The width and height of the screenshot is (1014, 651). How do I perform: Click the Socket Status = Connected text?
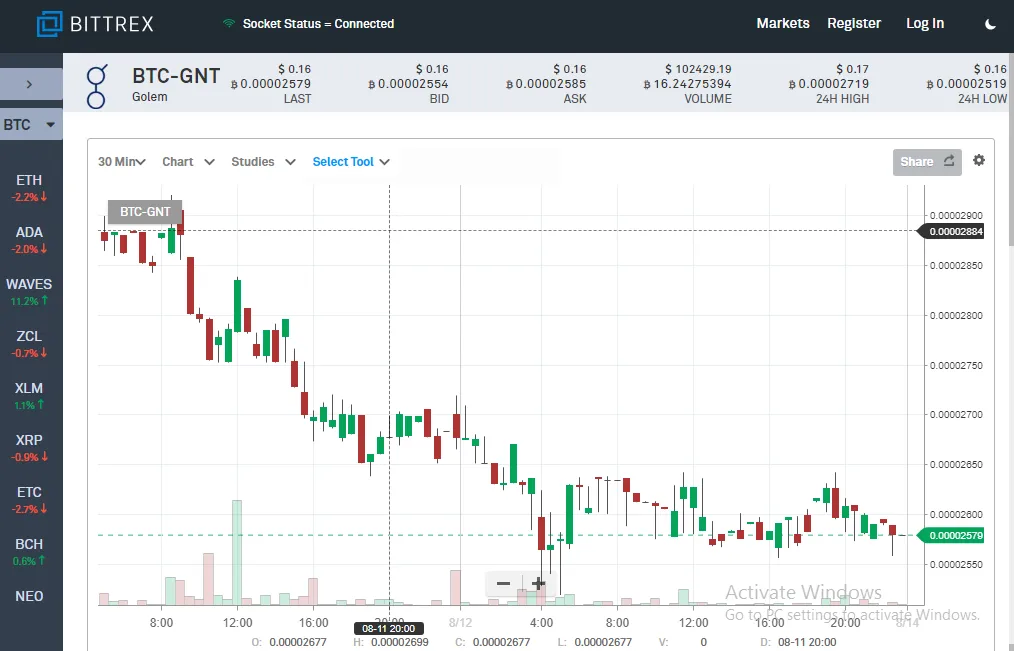point(318,23)
